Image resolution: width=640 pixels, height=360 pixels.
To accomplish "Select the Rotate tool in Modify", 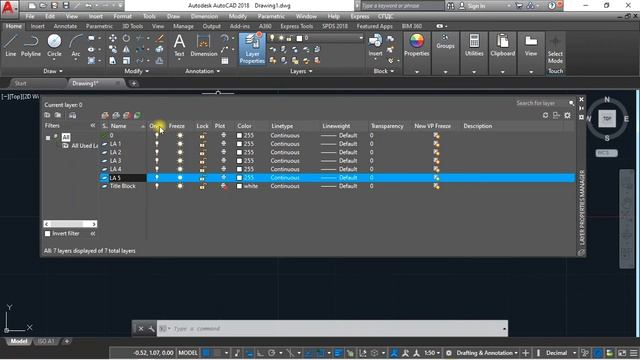I will point(126,38).
